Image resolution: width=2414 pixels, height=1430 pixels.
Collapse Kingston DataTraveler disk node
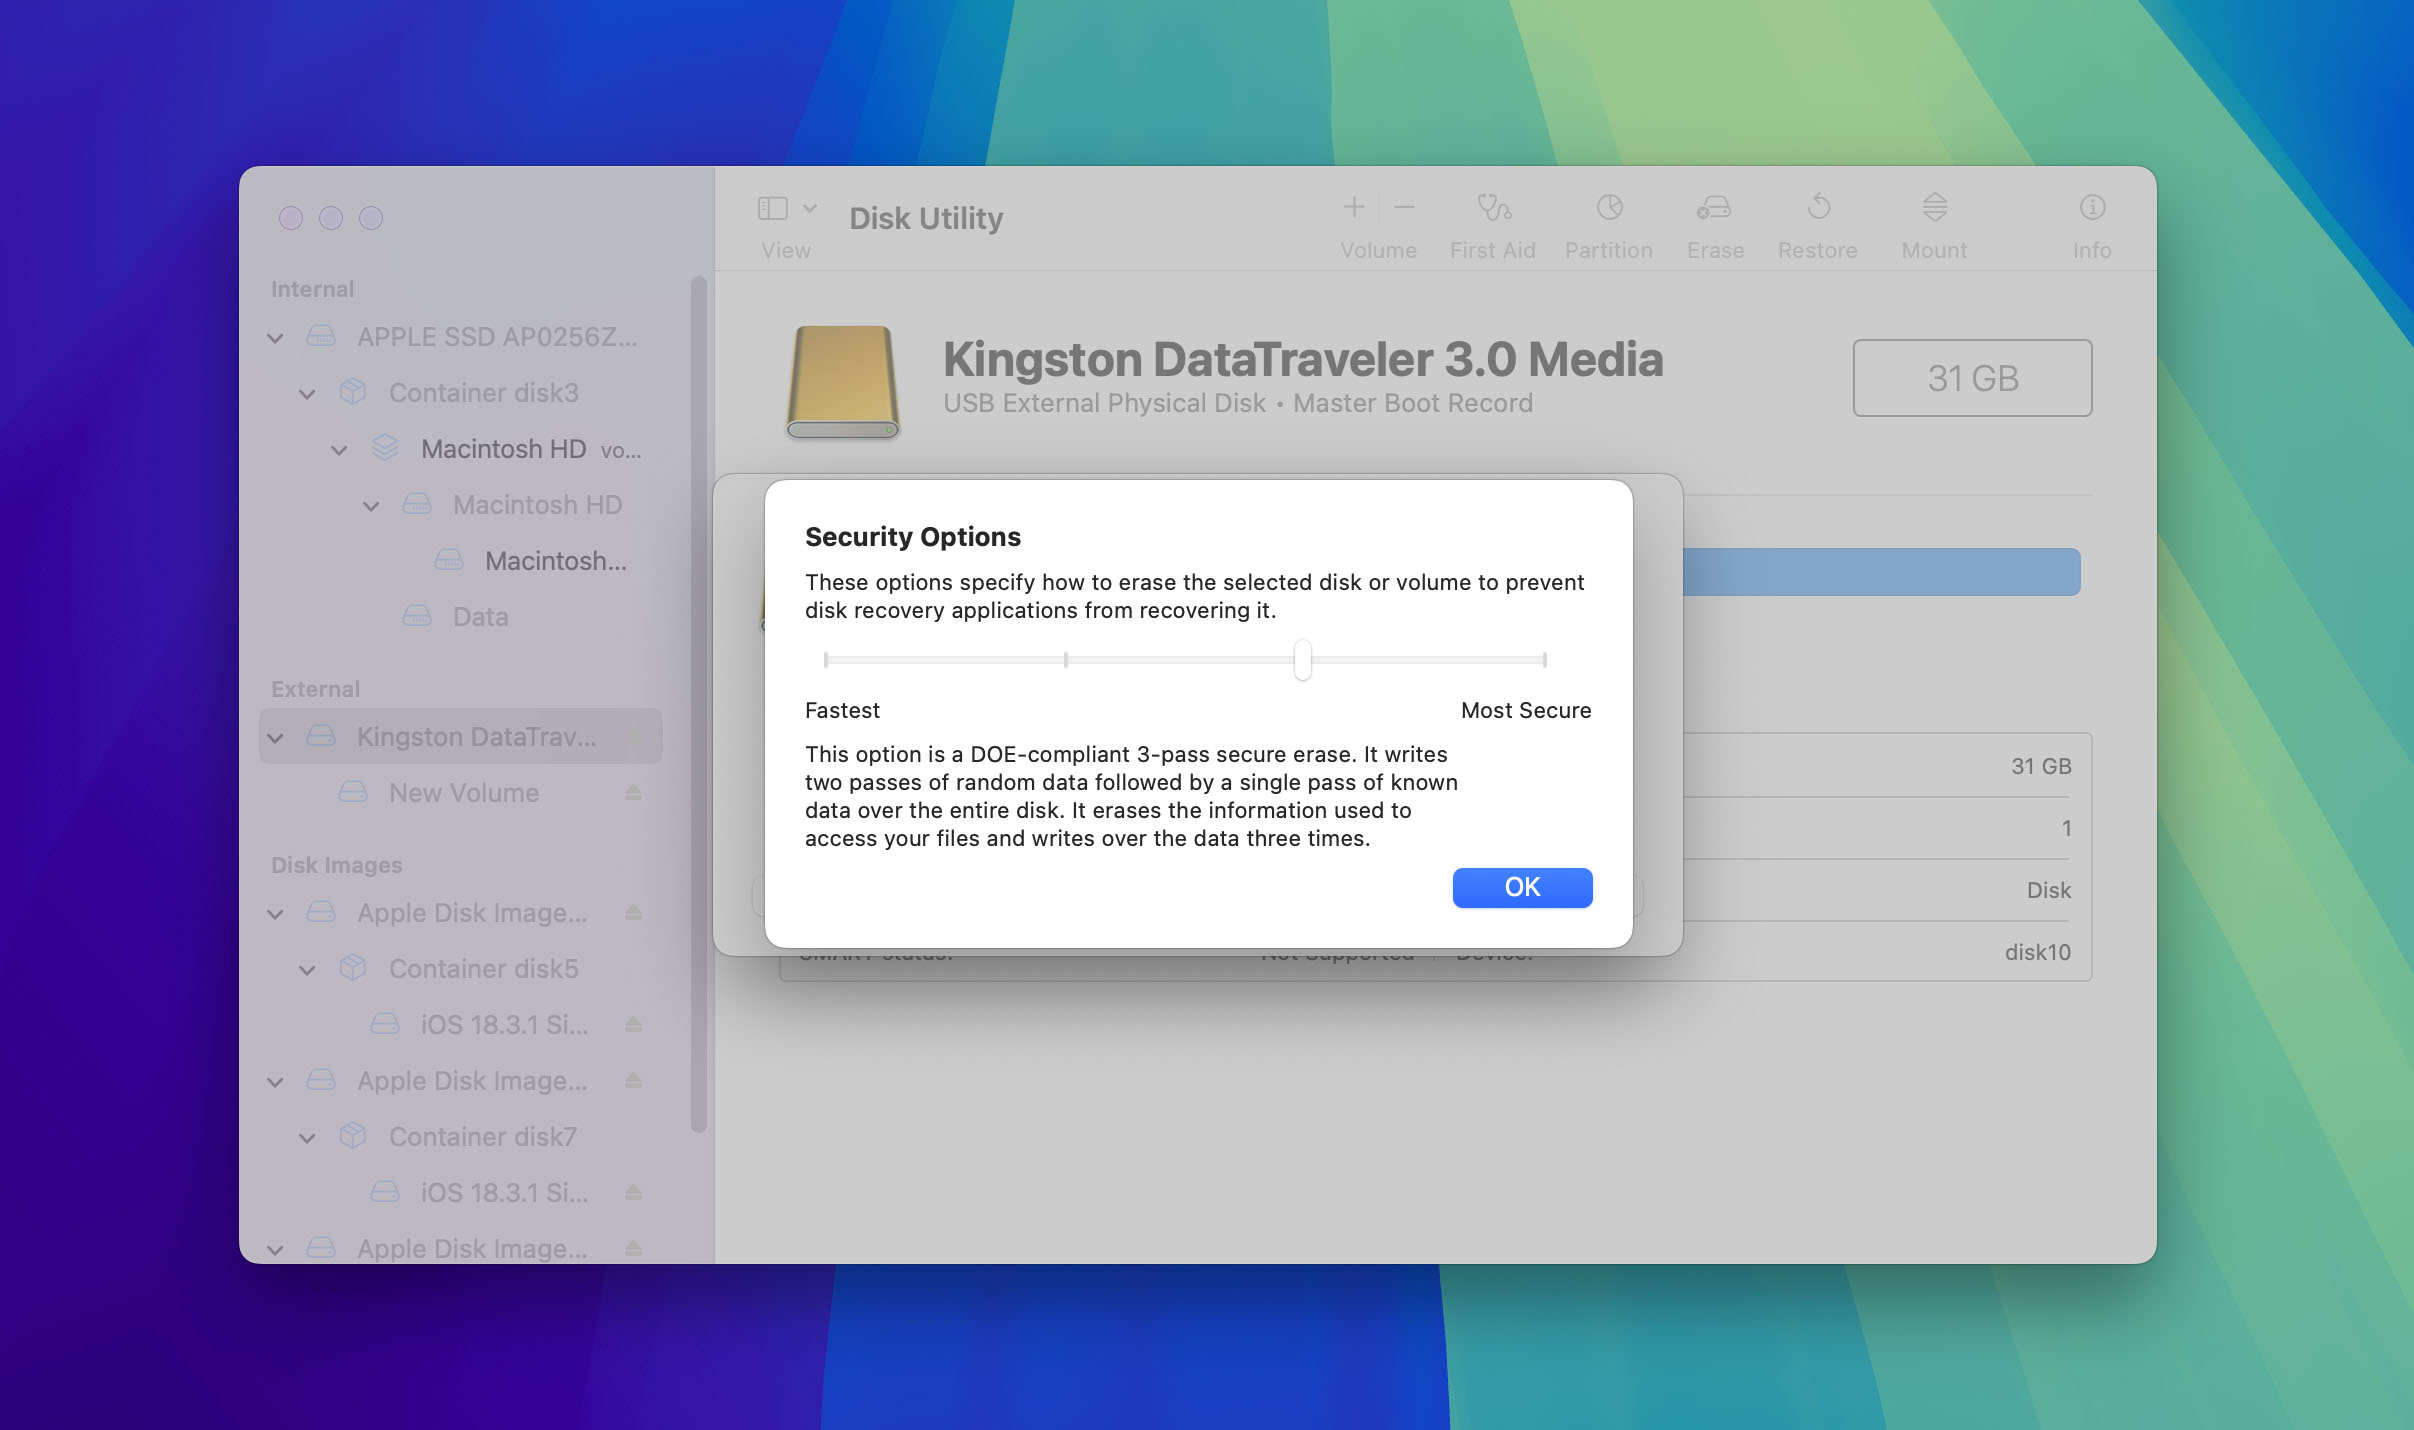pos(275,738)
